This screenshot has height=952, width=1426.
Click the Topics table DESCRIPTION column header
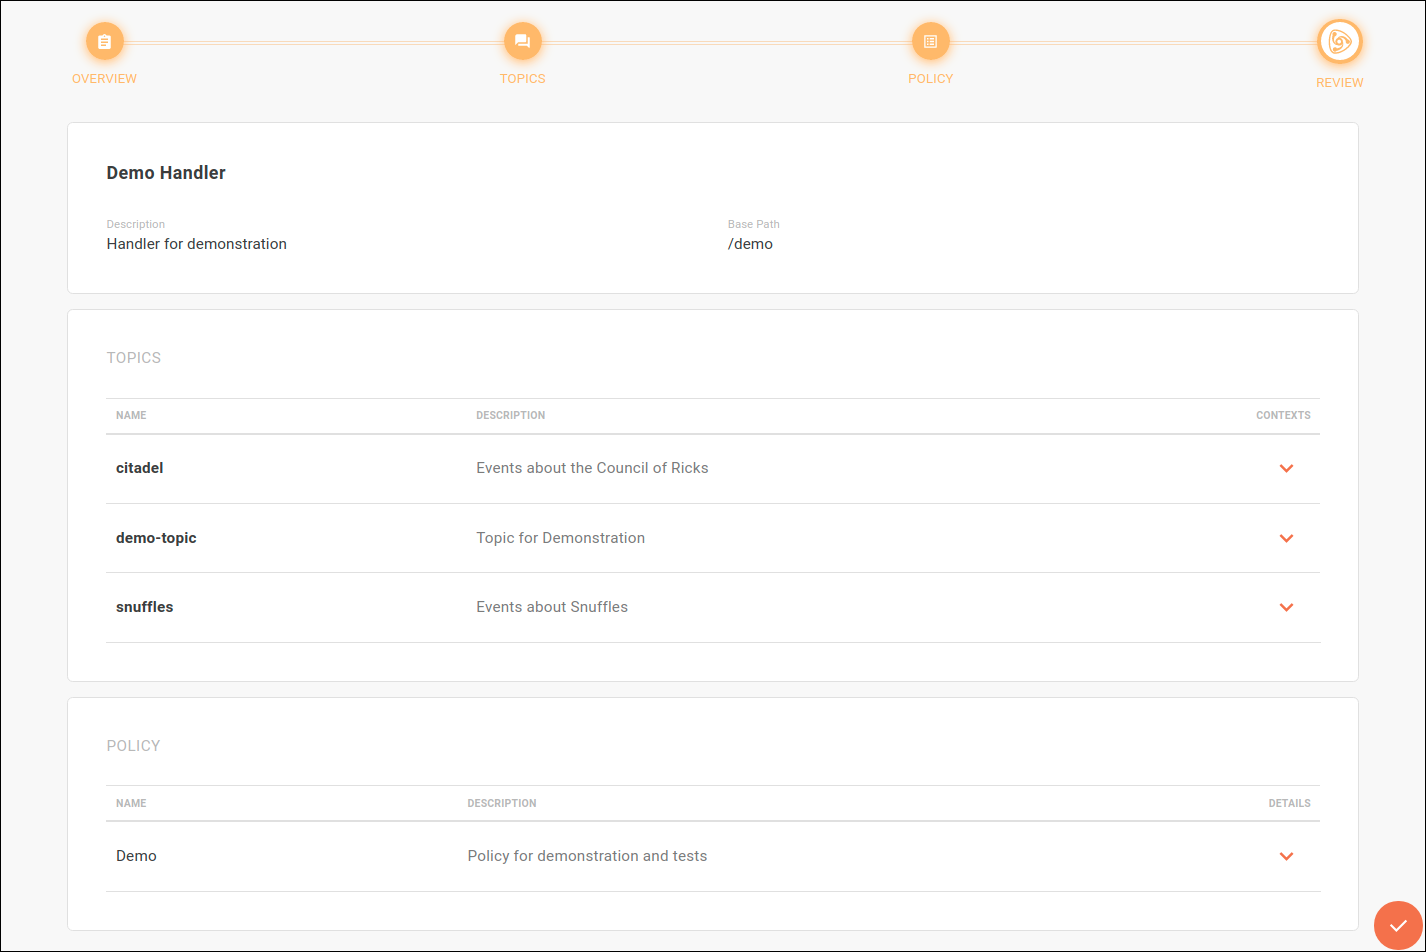510,415
